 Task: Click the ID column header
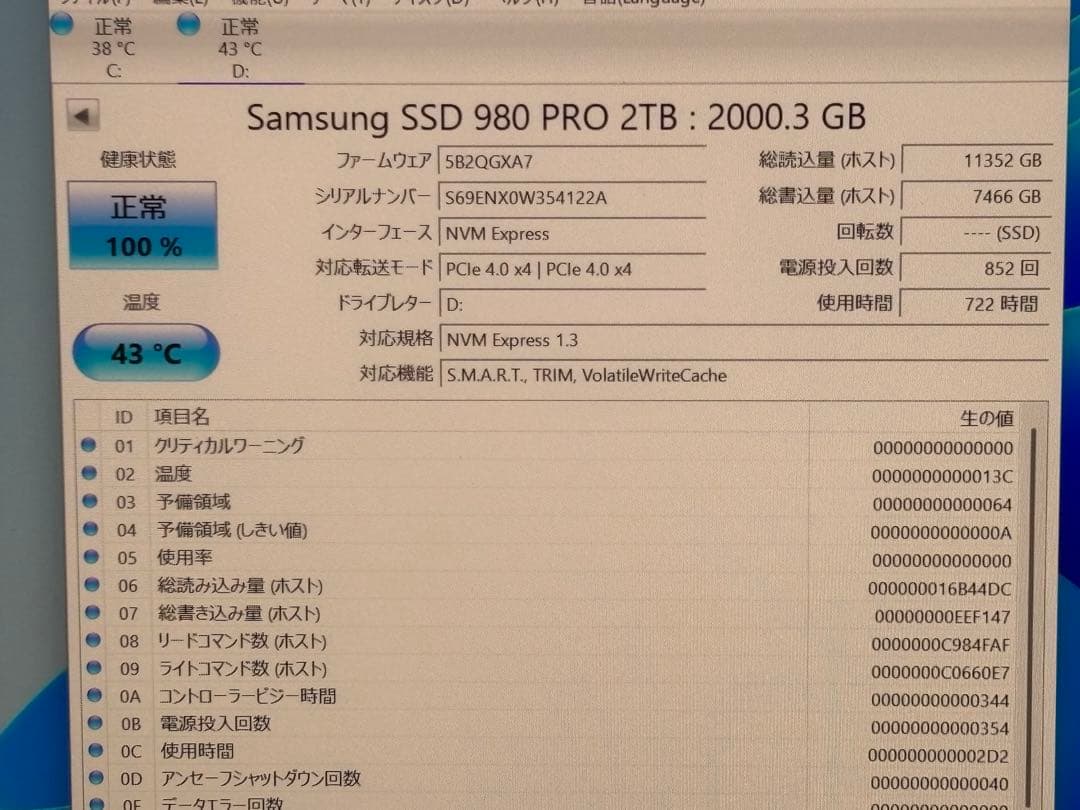[123, 417]
